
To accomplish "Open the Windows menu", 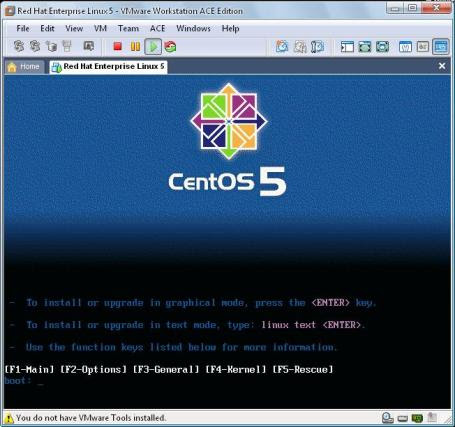I will point(193,28).
